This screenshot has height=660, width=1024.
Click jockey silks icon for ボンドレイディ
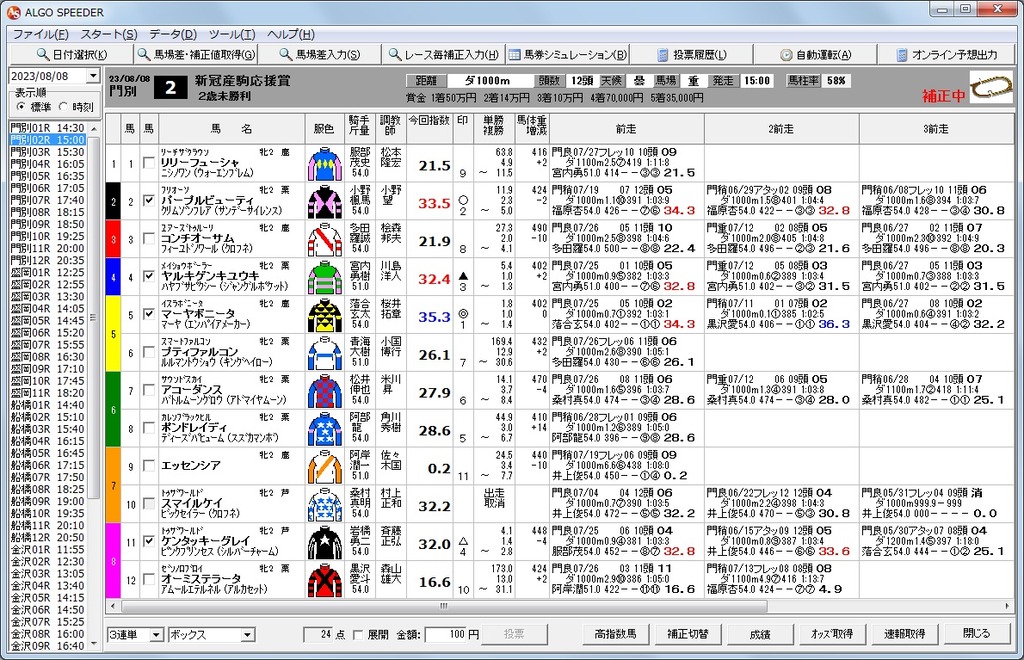coord(325,429)
